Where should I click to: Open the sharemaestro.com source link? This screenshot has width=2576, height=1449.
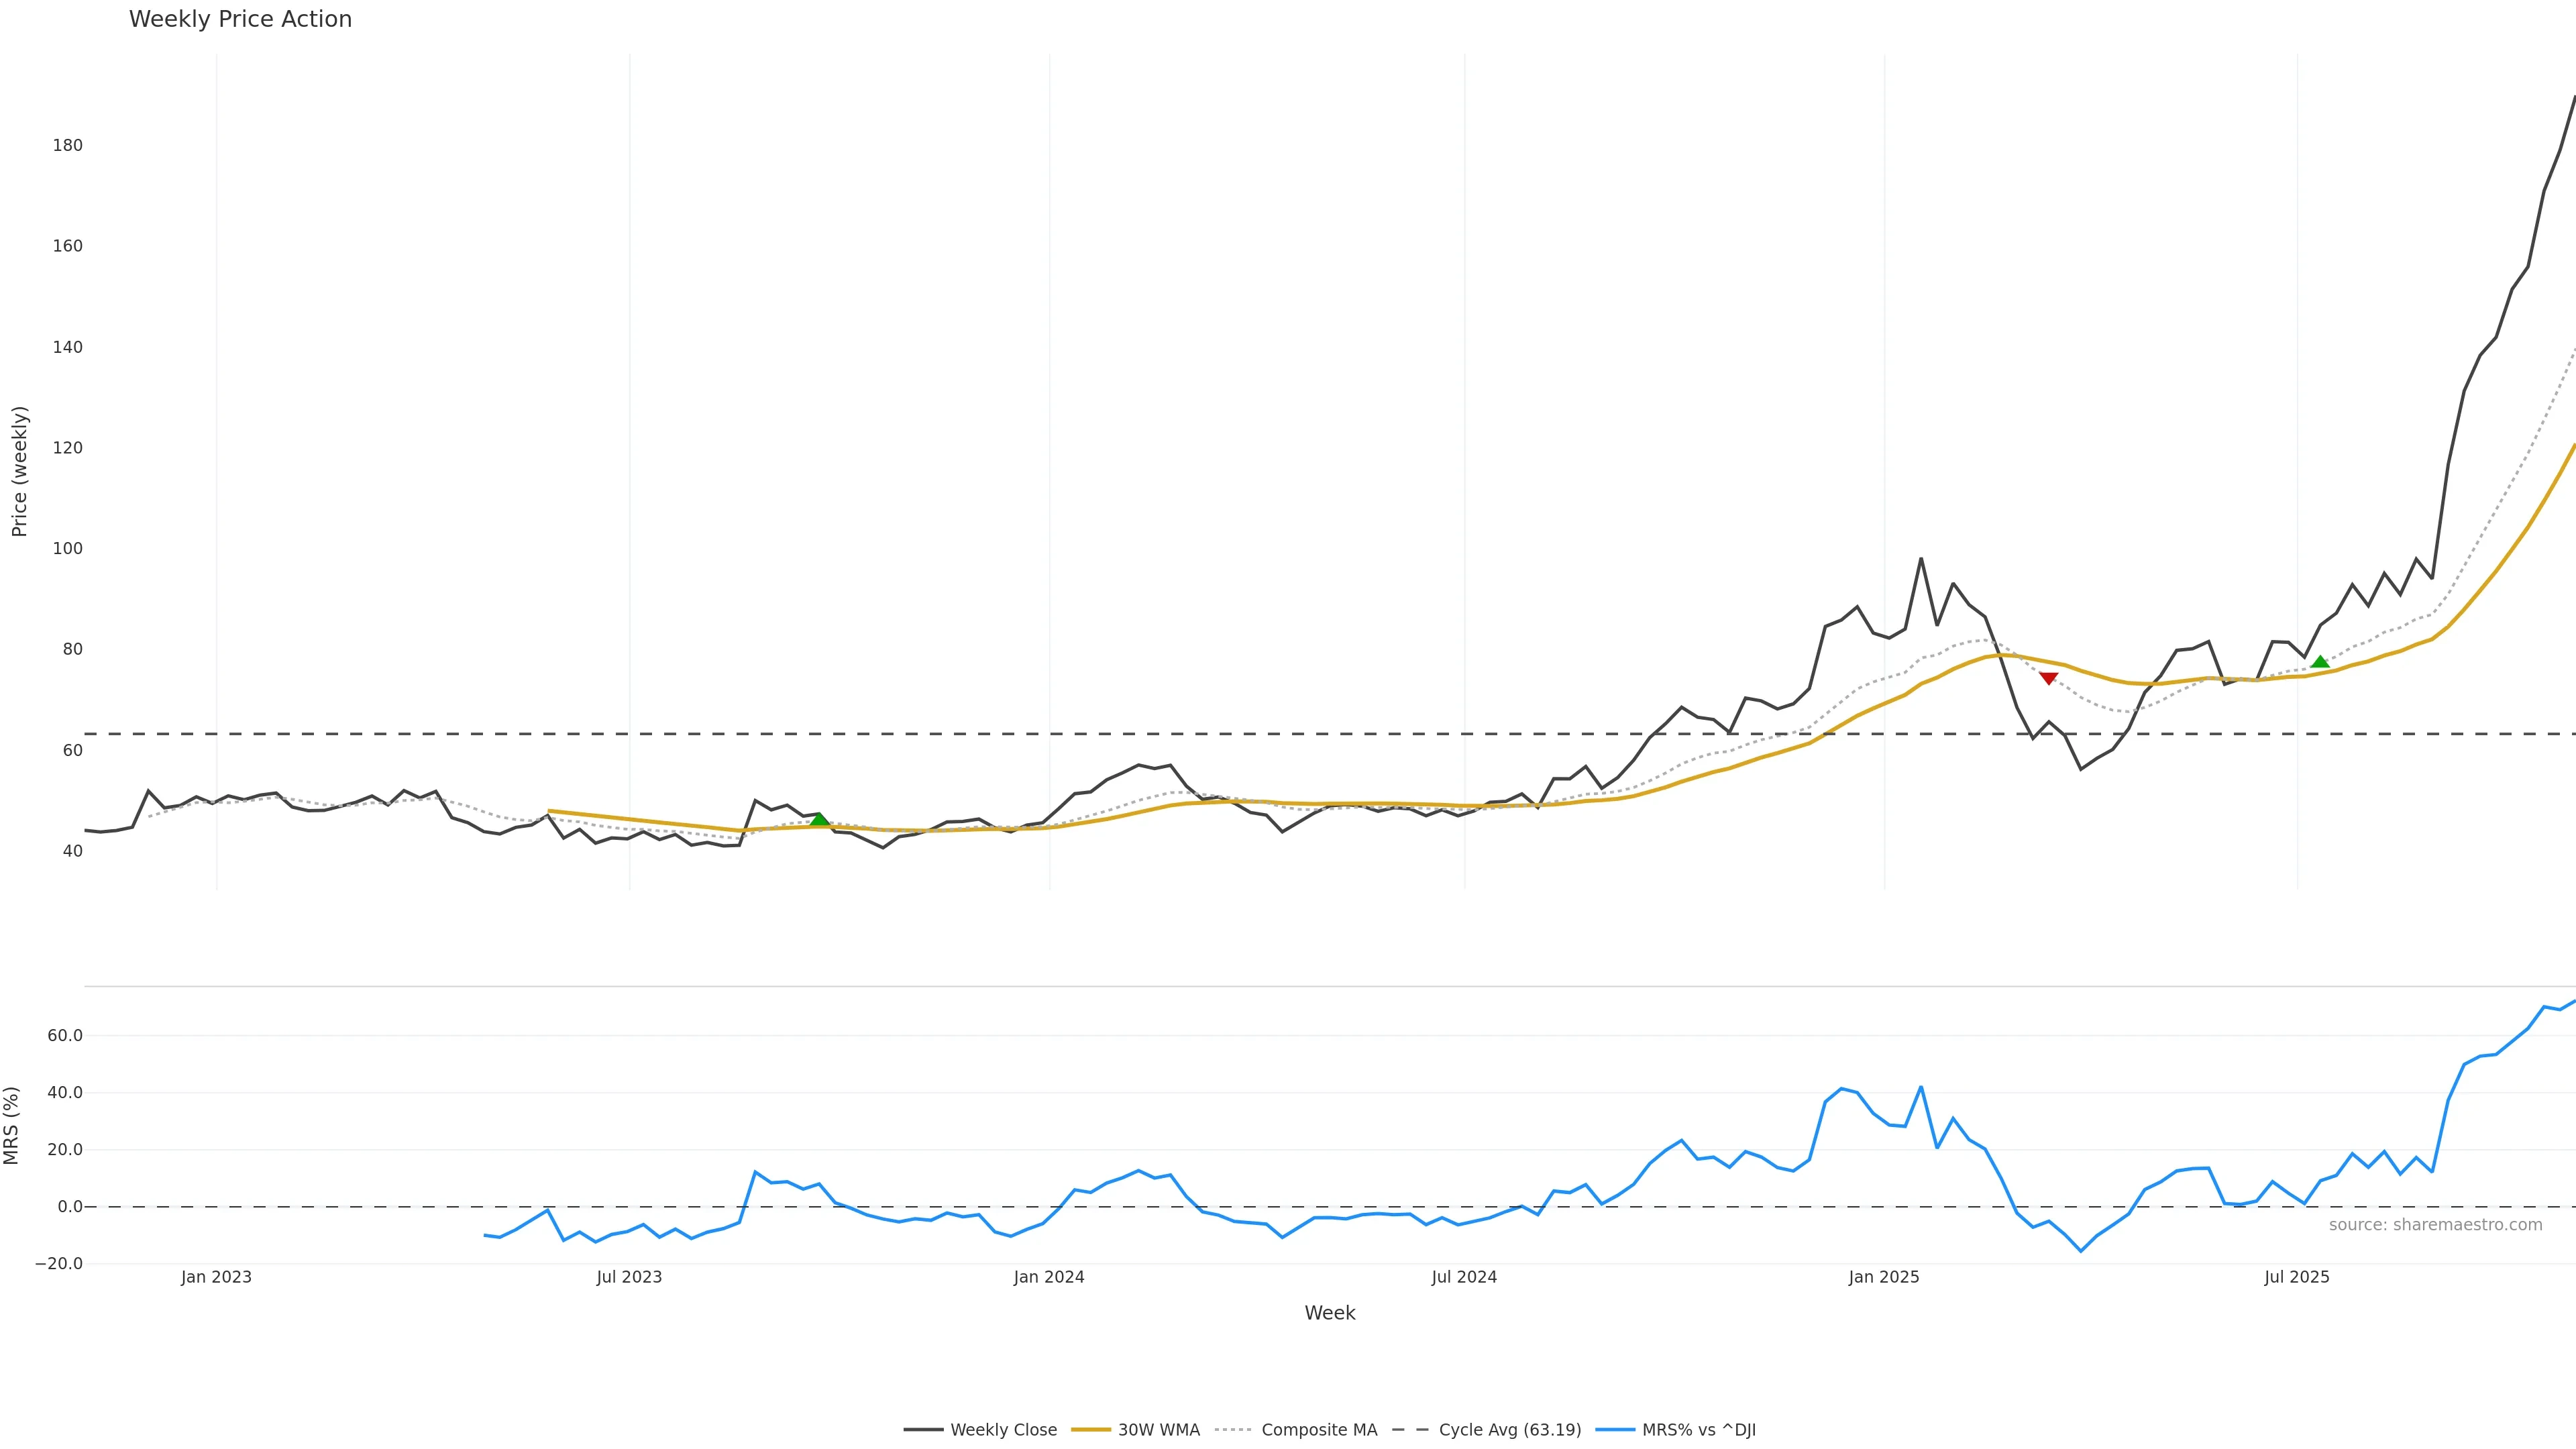pyautogui.click(x=2435, y=1225)
